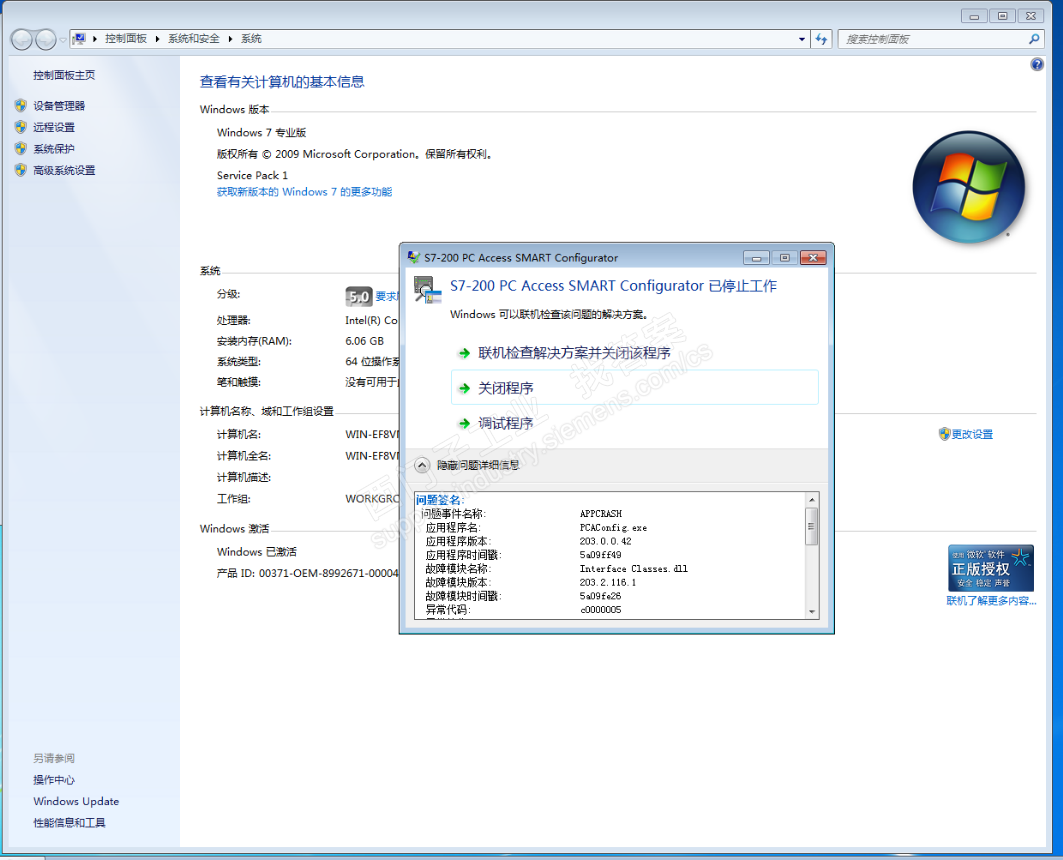
Task: Click the 问题签名 heading in details box
Action: point(439,500)
